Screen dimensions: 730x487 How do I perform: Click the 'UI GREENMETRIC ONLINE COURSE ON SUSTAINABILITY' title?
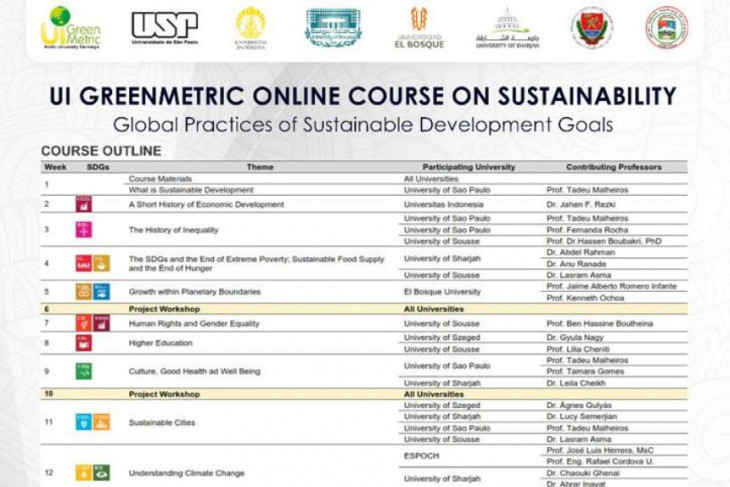tap(363, 96)
